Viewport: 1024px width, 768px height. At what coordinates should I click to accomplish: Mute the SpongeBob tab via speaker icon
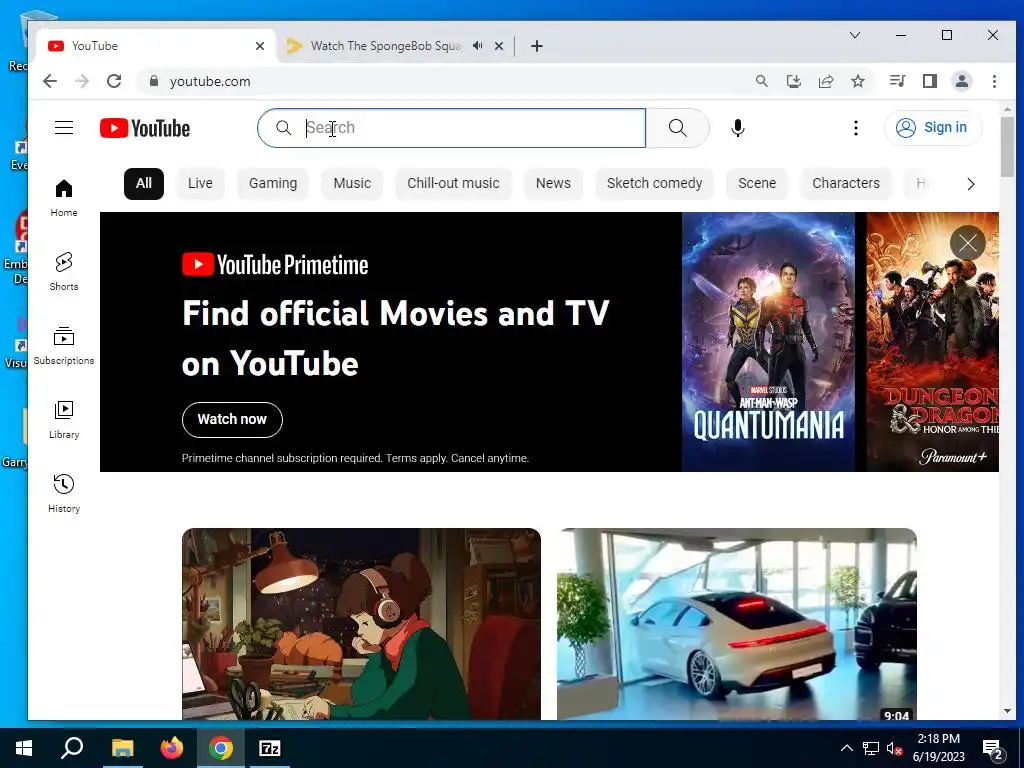pos(477,46)
